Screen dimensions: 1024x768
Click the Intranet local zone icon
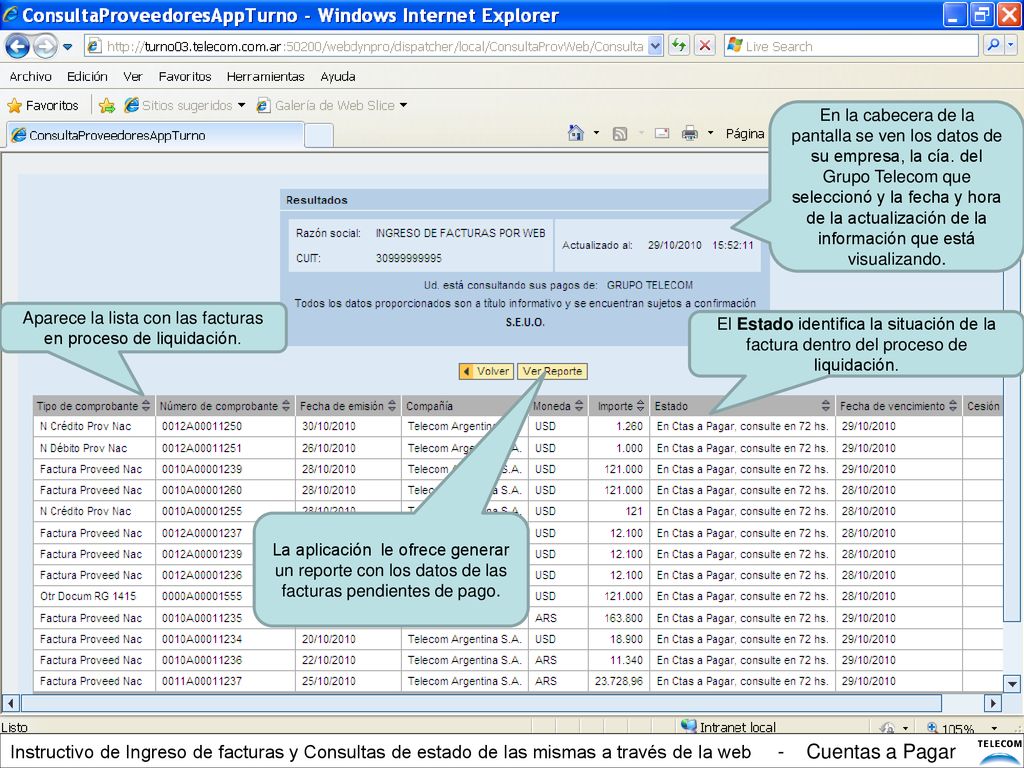689,726
